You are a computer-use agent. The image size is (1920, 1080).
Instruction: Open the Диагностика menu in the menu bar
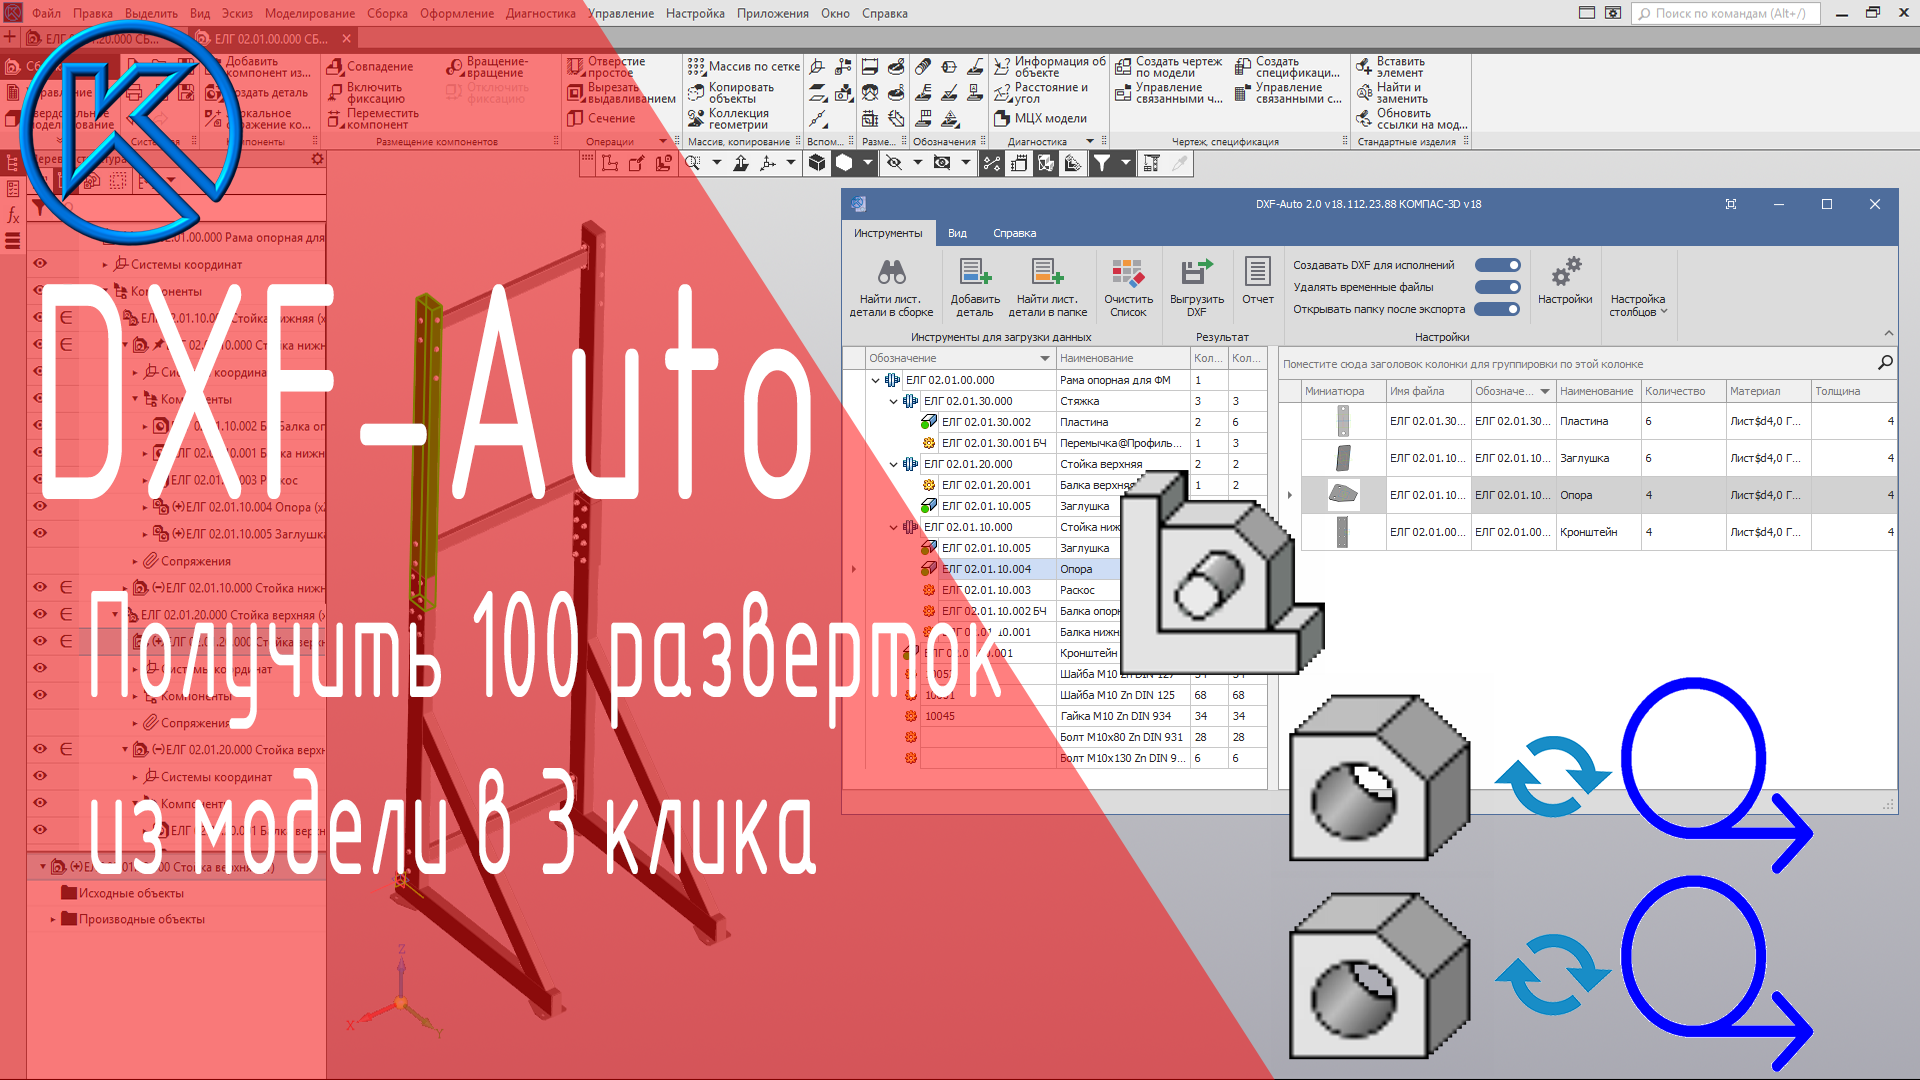[540, 13]
